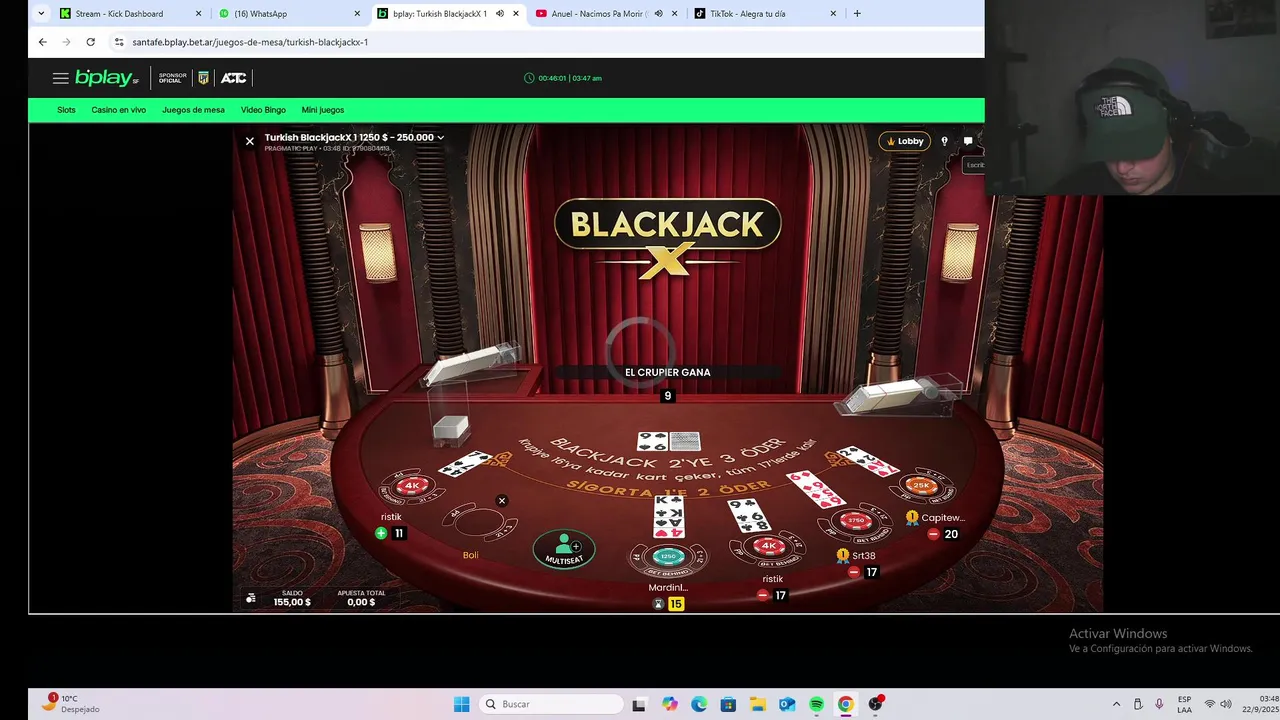1280x720 pixels.
Task: Click the session clock timer icon
Action: click(x=529, y=78)
